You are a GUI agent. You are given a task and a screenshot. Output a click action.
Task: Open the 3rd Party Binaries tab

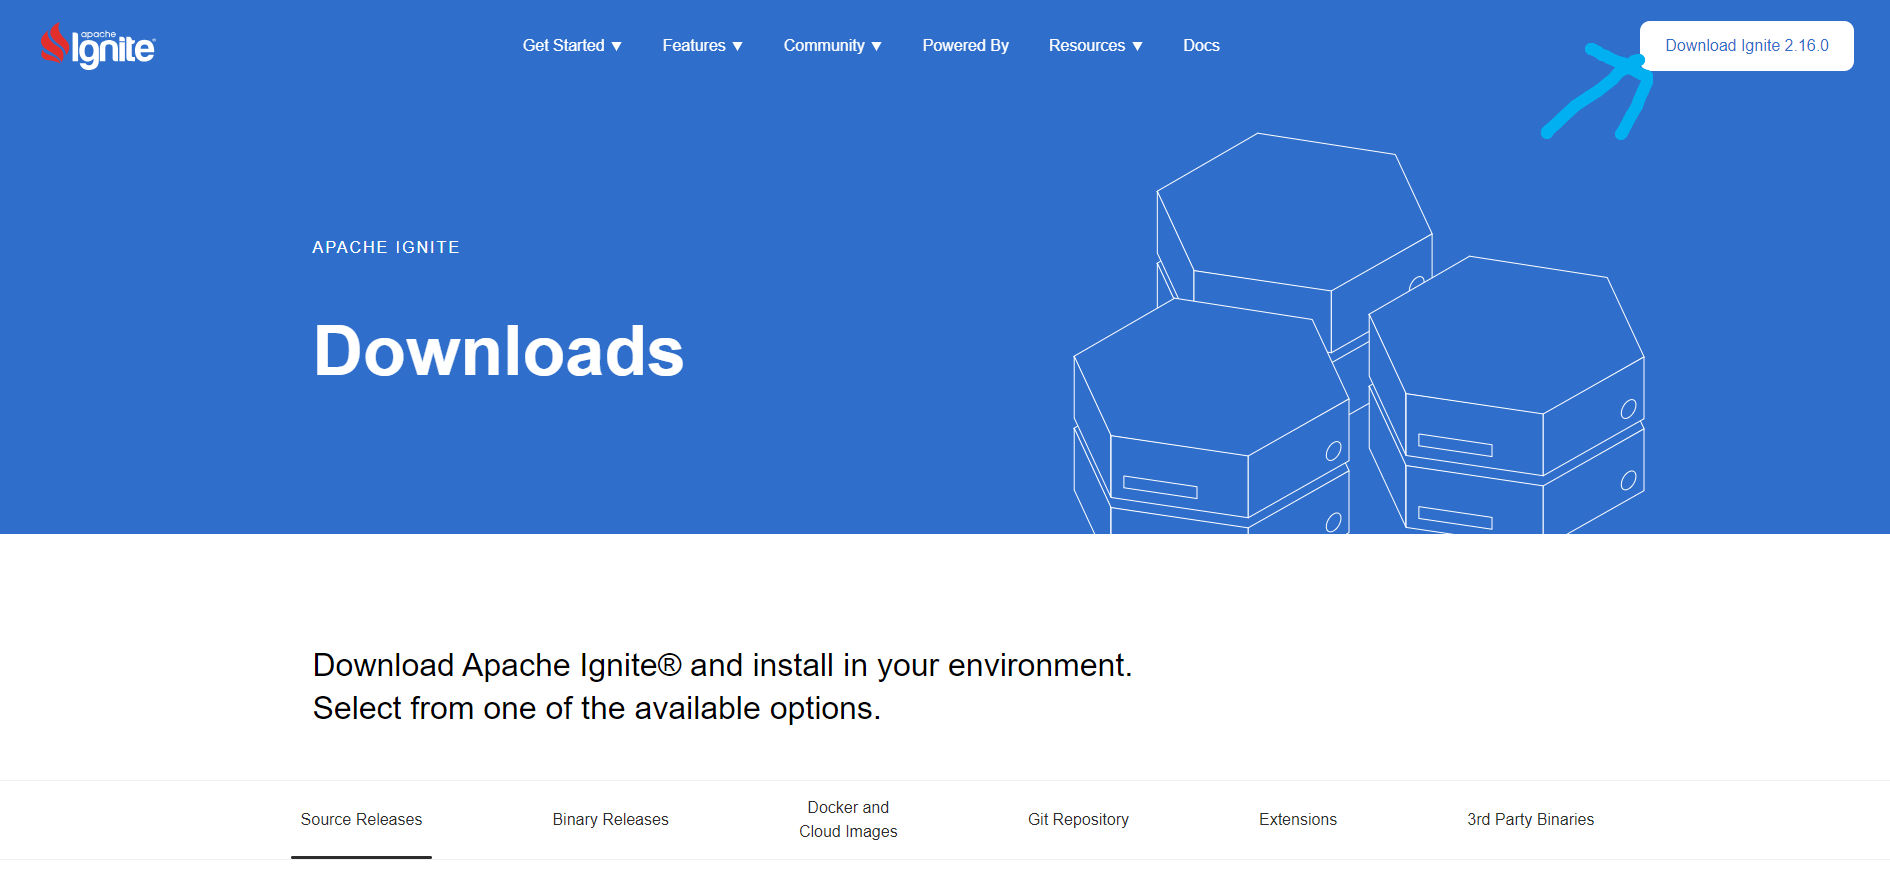pos(1530,820)
